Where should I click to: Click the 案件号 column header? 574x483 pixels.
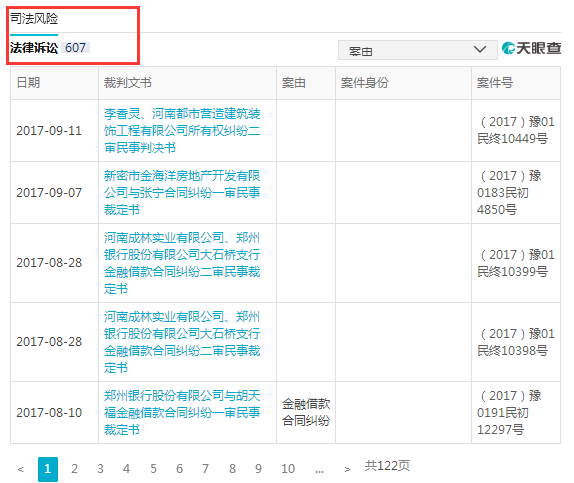click(495, 83)
